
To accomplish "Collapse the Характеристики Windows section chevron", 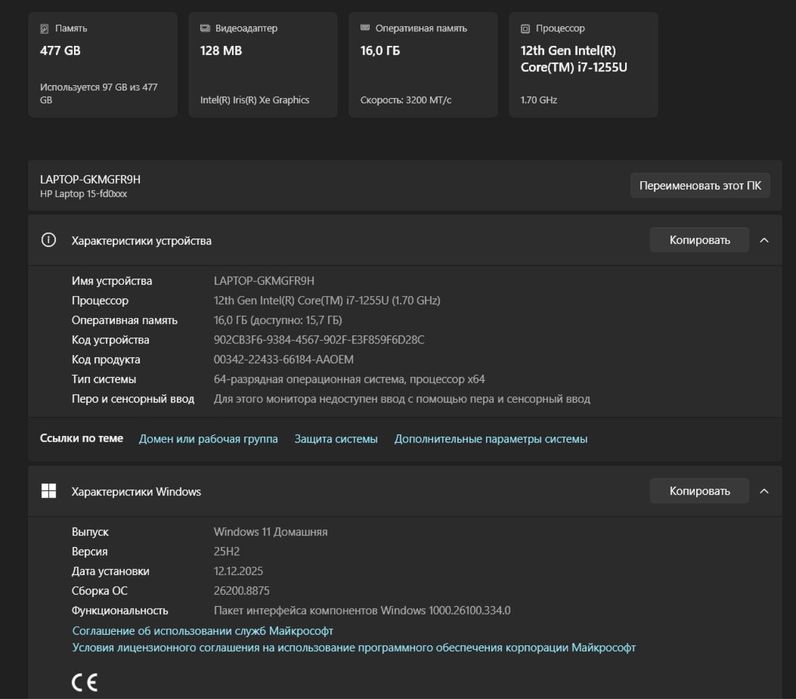I will pos(764,491).
